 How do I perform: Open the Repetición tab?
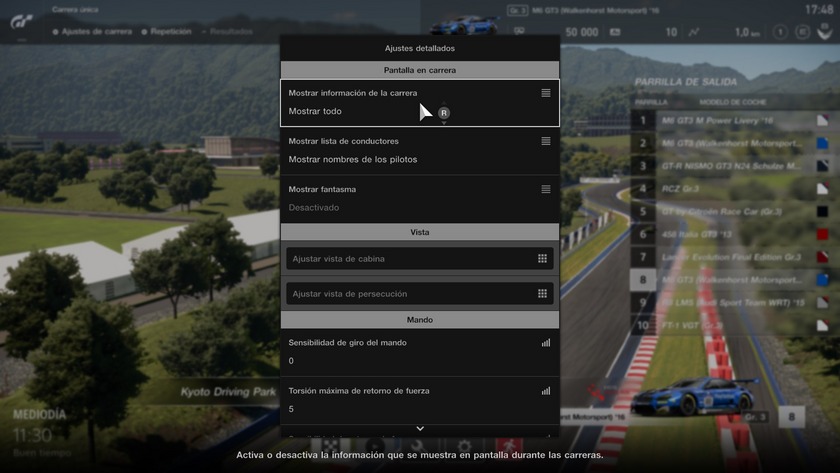tap(166, 32)
